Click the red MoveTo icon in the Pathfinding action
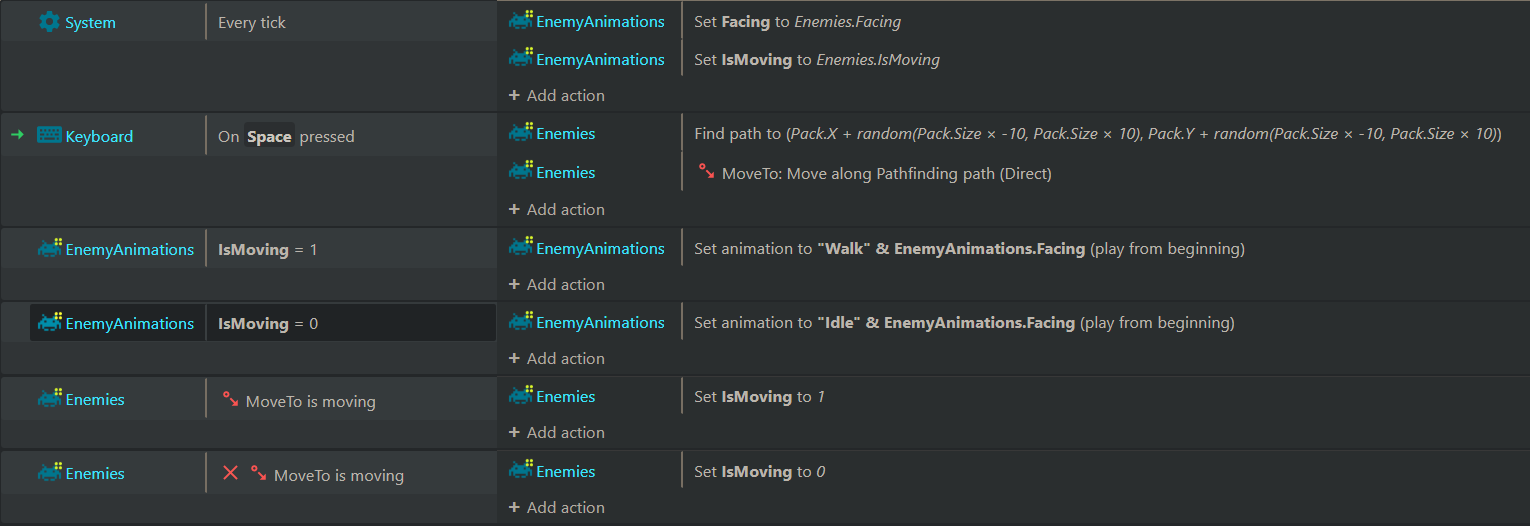Image resolution: width=1530 pixels, height=526 pixels. tap(706, 172)
